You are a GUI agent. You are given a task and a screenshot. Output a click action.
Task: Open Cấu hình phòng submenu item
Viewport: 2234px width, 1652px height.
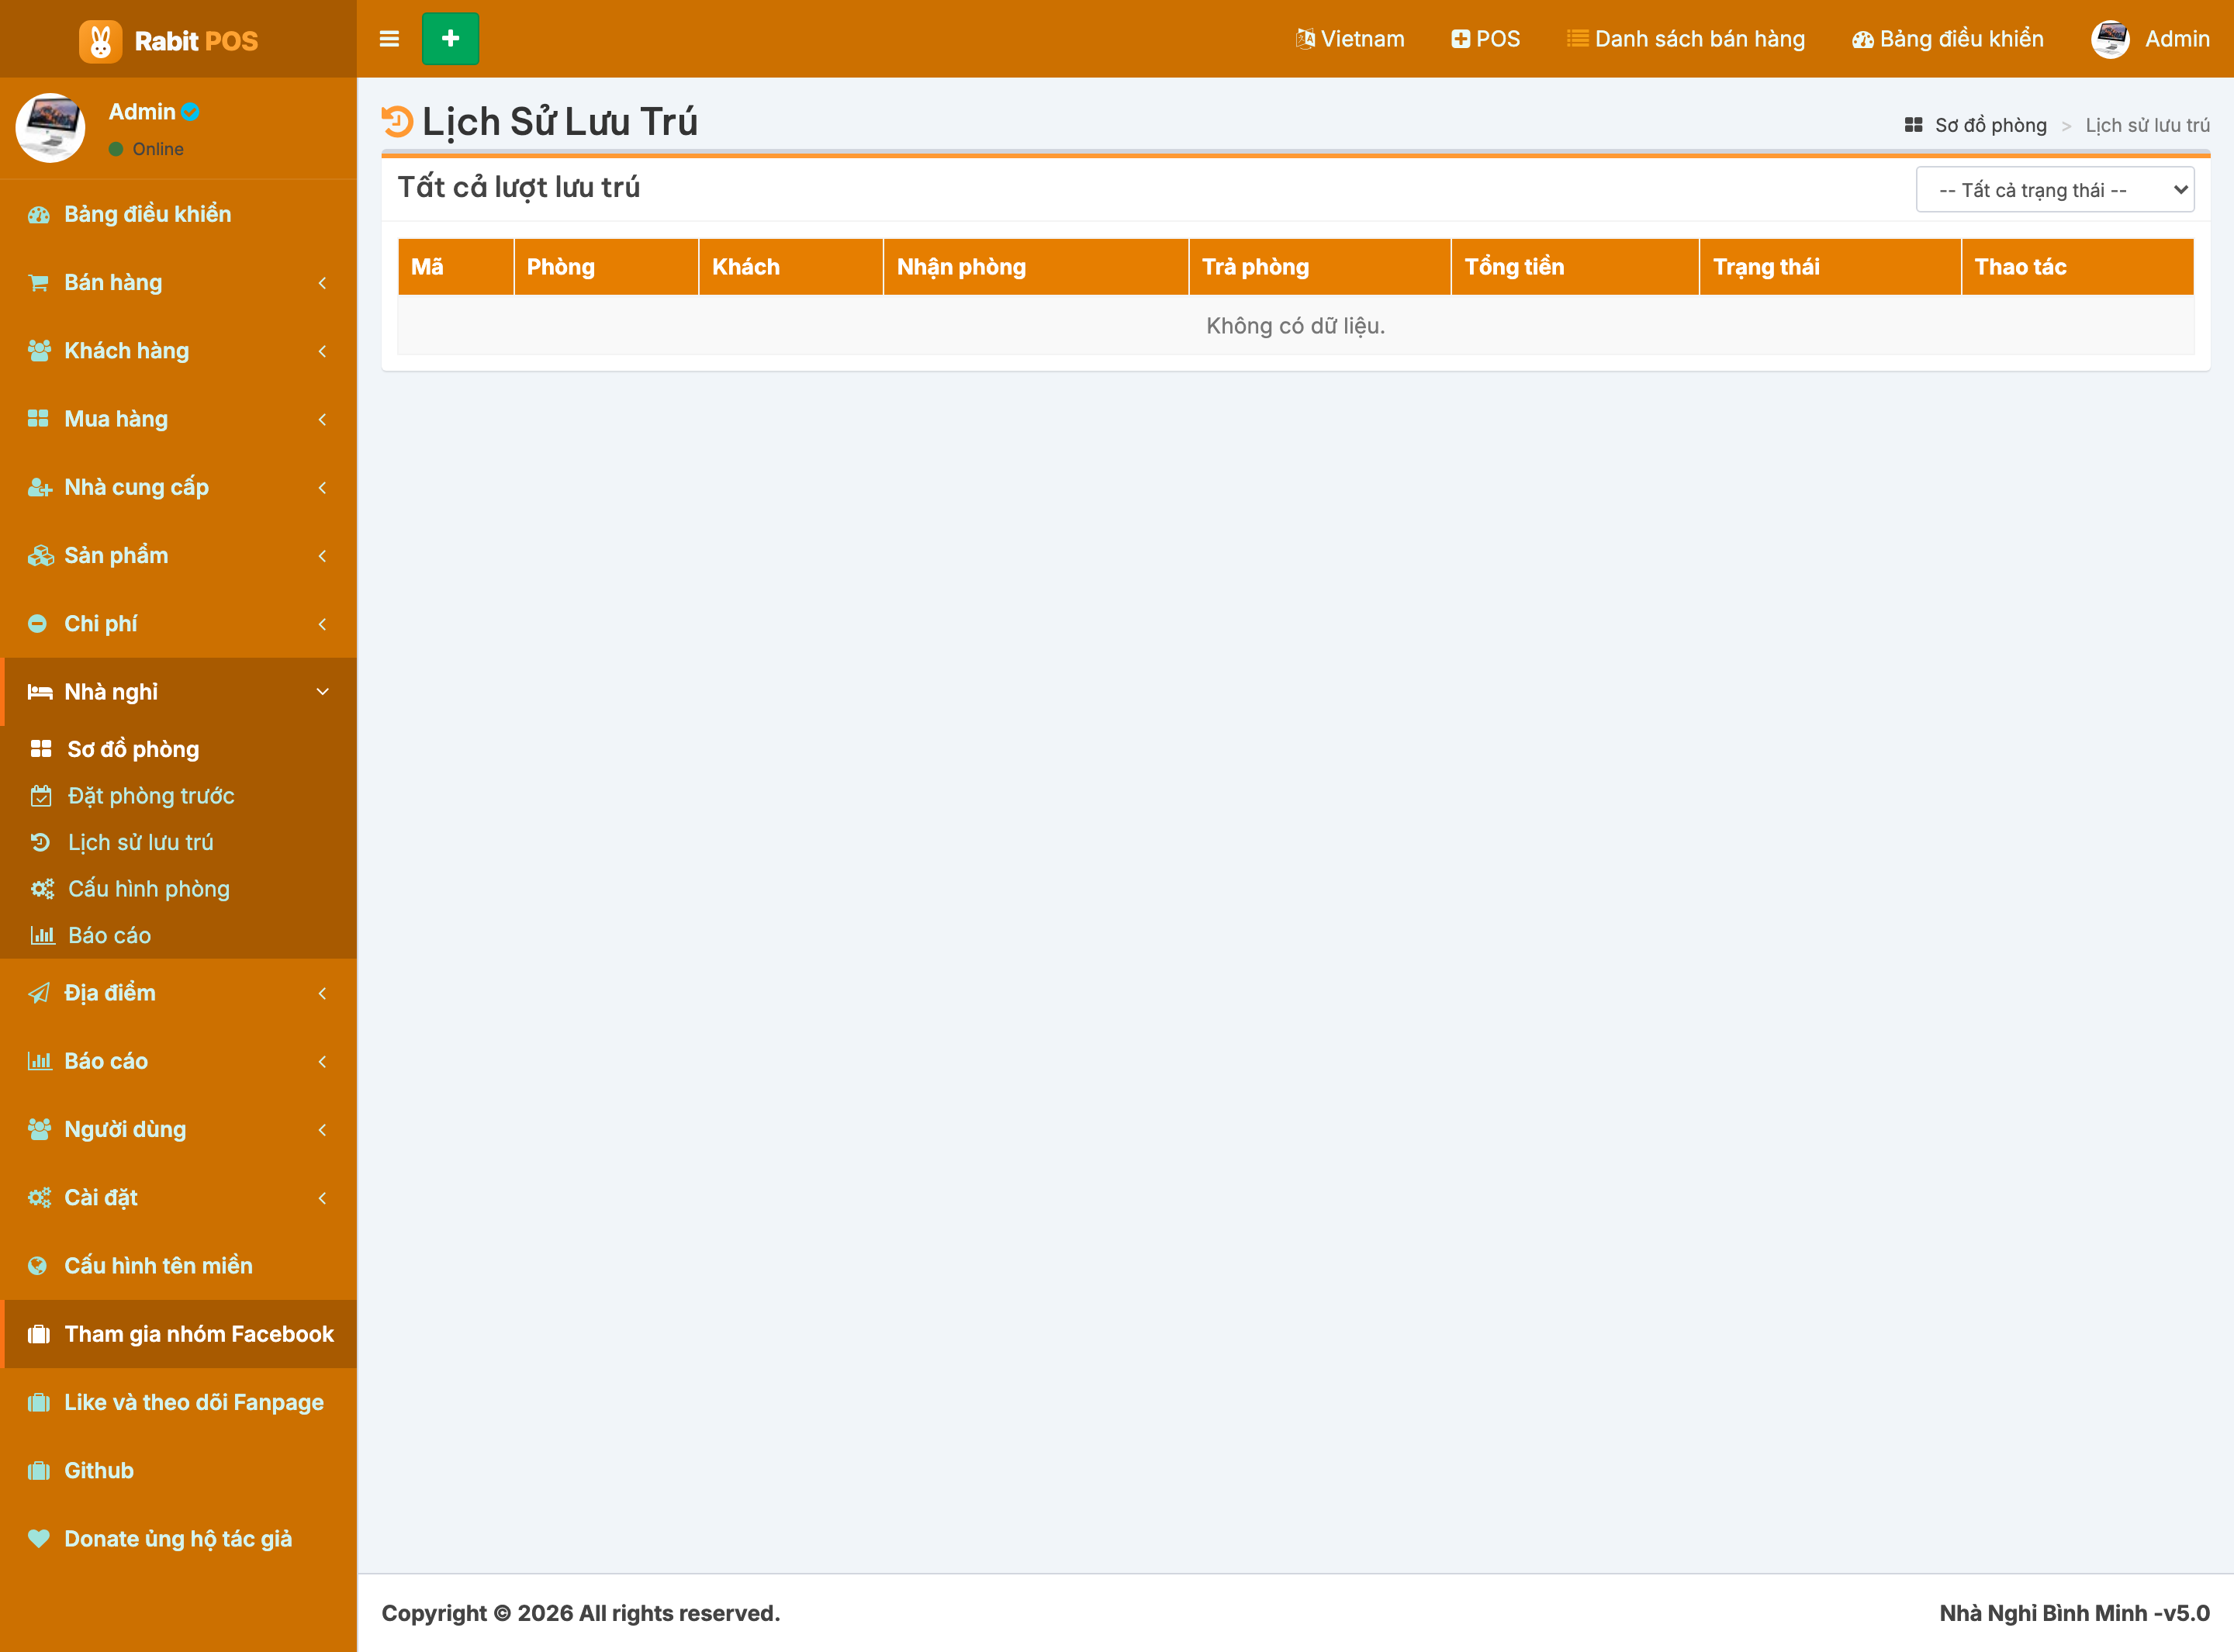[x=178, y=889]
